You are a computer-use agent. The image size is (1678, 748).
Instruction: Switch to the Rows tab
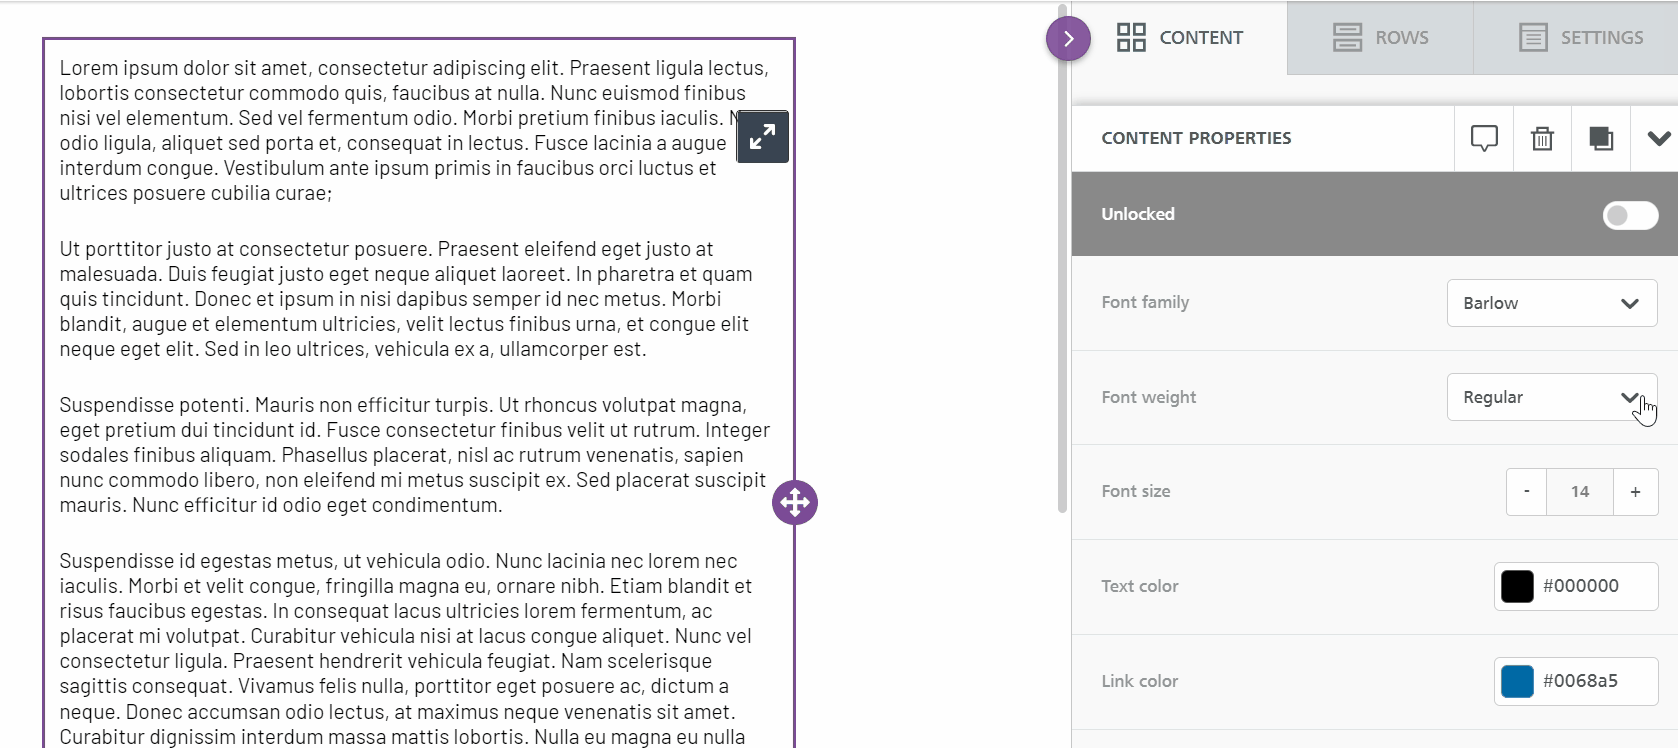point(1380,38)
